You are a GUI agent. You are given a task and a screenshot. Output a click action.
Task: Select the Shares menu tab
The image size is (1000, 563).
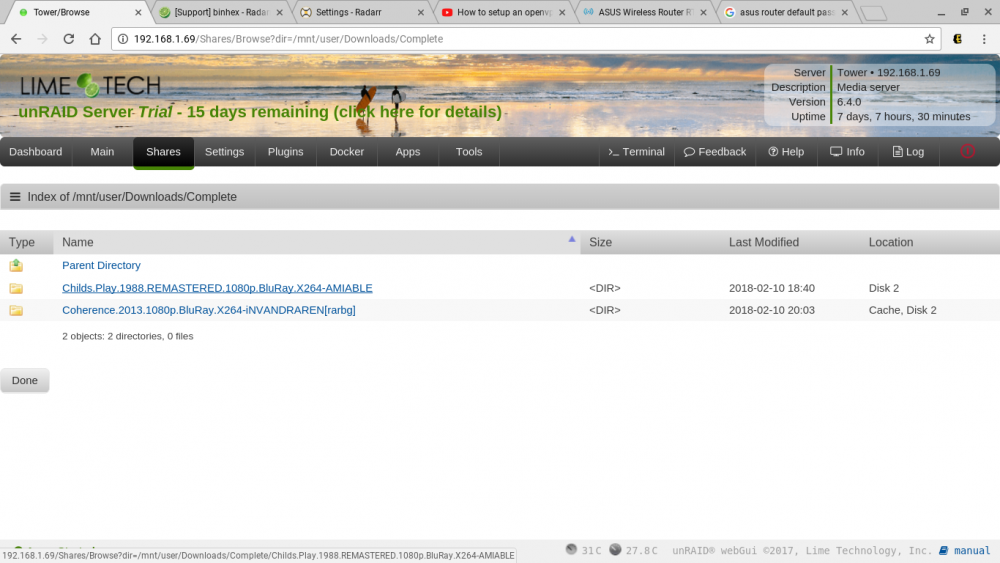(x=163, y=152)
